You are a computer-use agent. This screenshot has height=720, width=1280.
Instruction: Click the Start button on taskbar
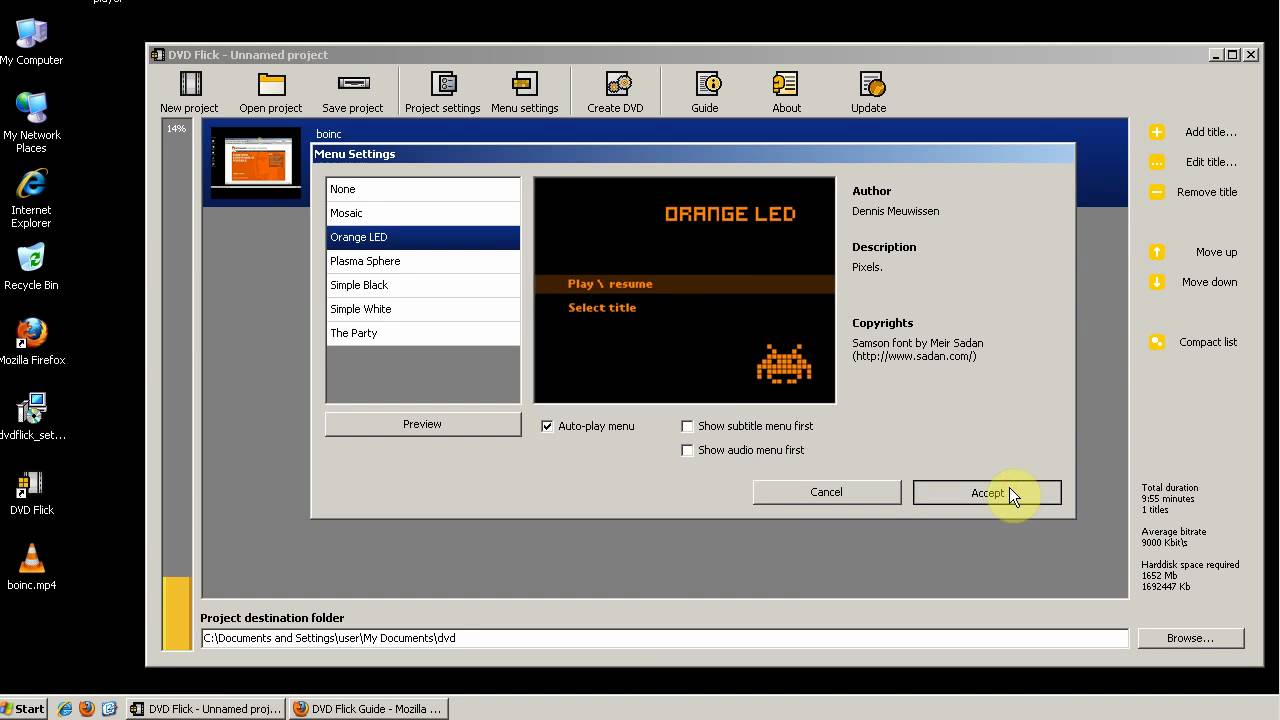tap(24, 709)
